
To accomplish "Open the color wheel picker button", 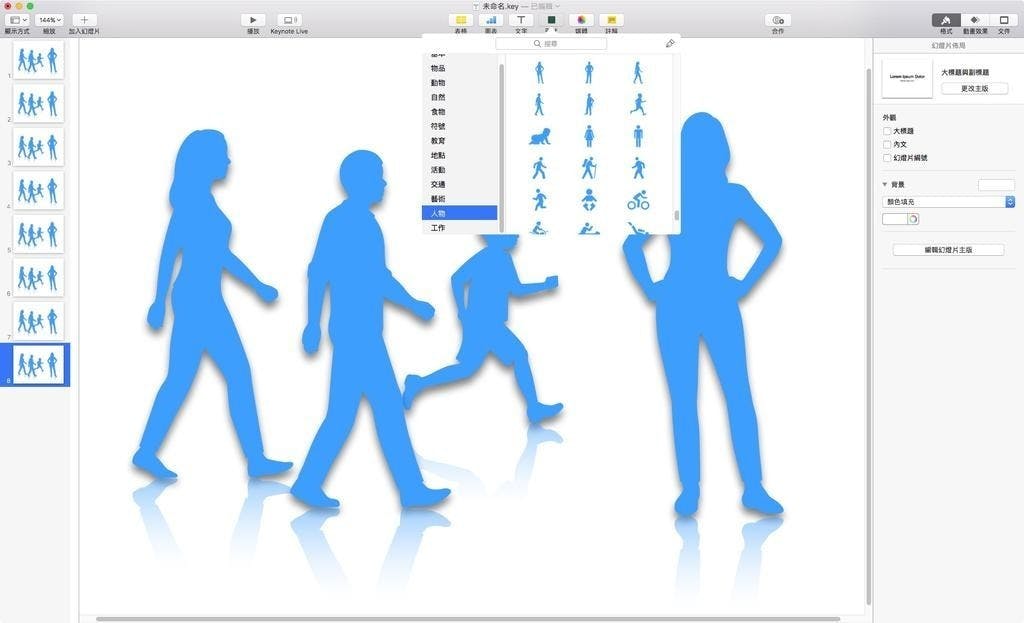I will [x=913, y=219].
